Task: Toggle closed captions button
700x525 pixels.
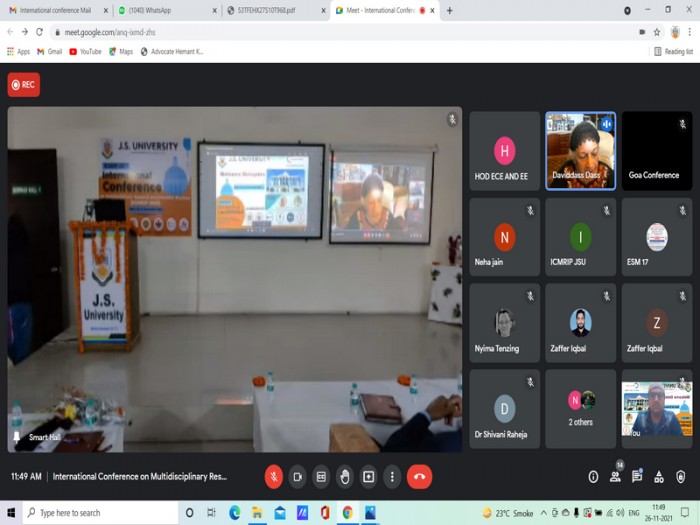Action: tap(321, 477)
